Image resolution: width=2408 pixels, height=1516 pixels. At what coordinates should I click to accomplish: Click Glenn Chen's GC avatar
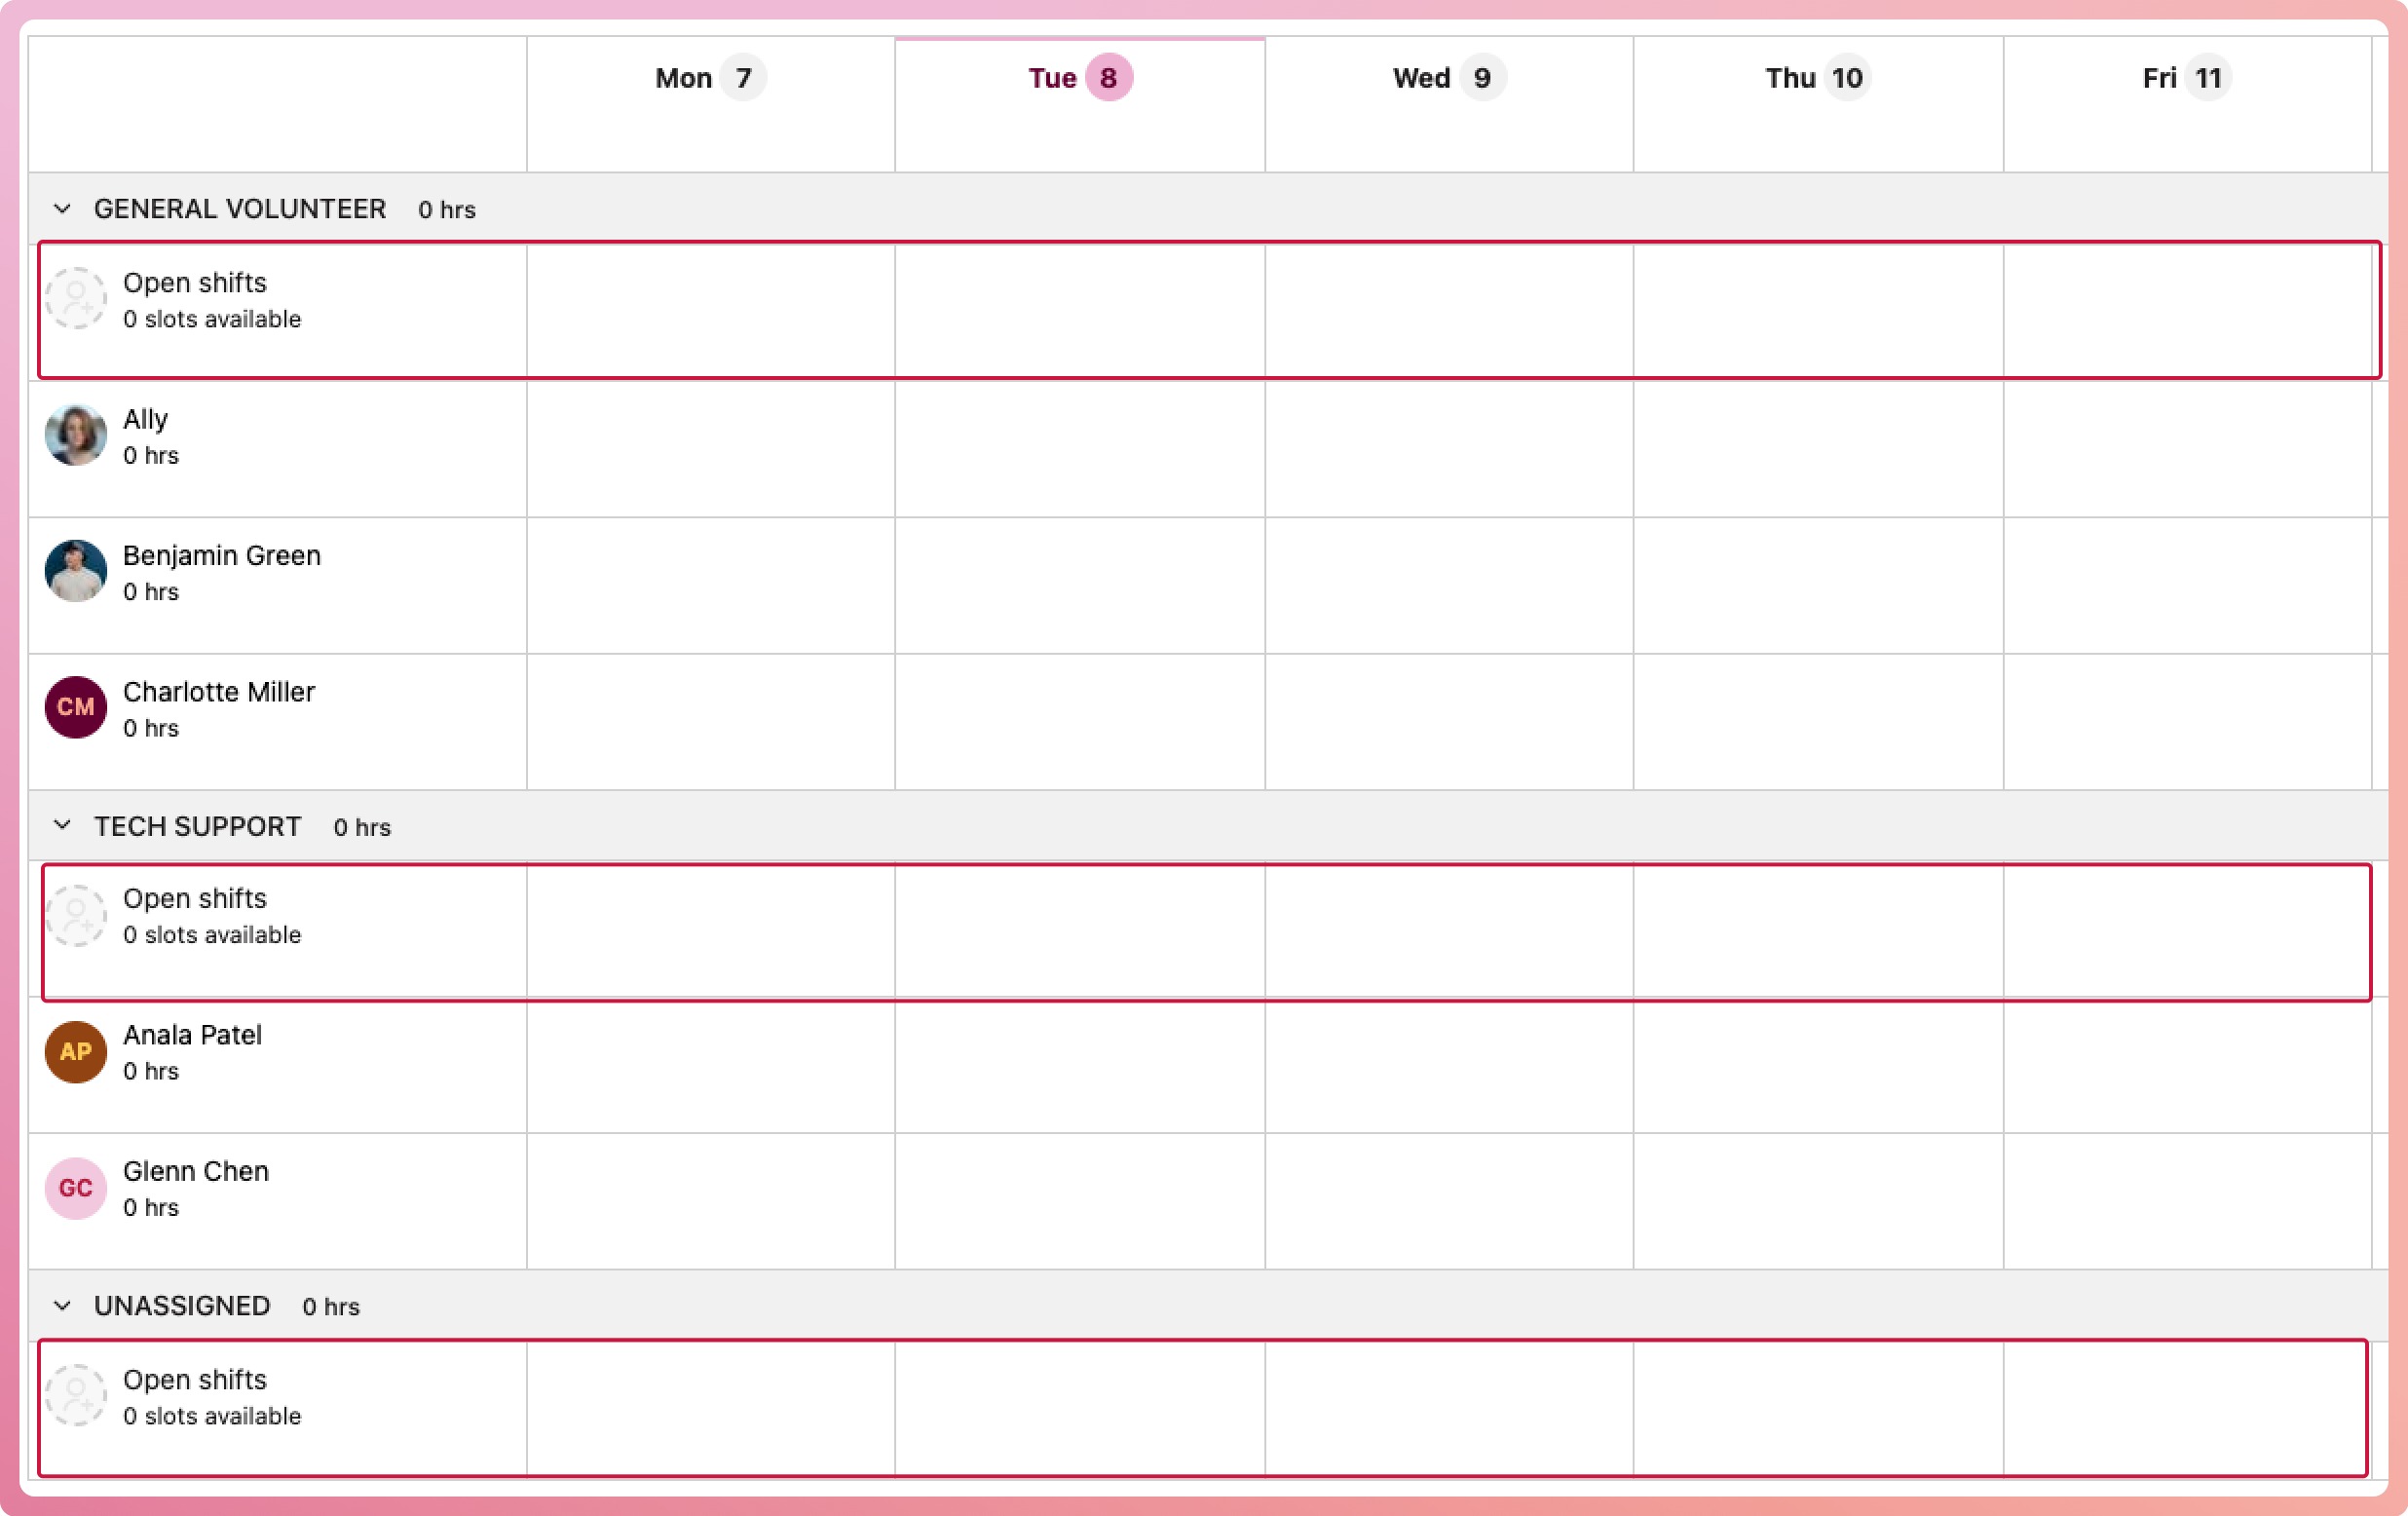76,1188
